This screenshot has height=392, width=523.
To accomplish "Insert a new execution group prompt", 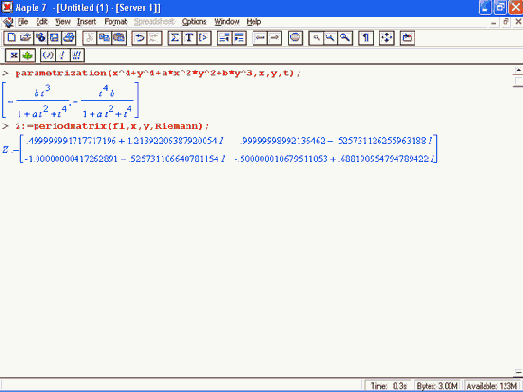I will point(203,38).
